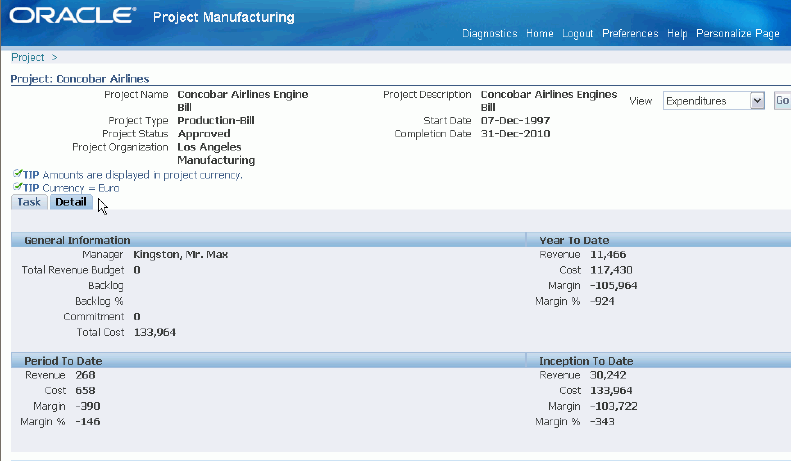Click the Backlog % label

pyautogui.click(x=99, y=302)
